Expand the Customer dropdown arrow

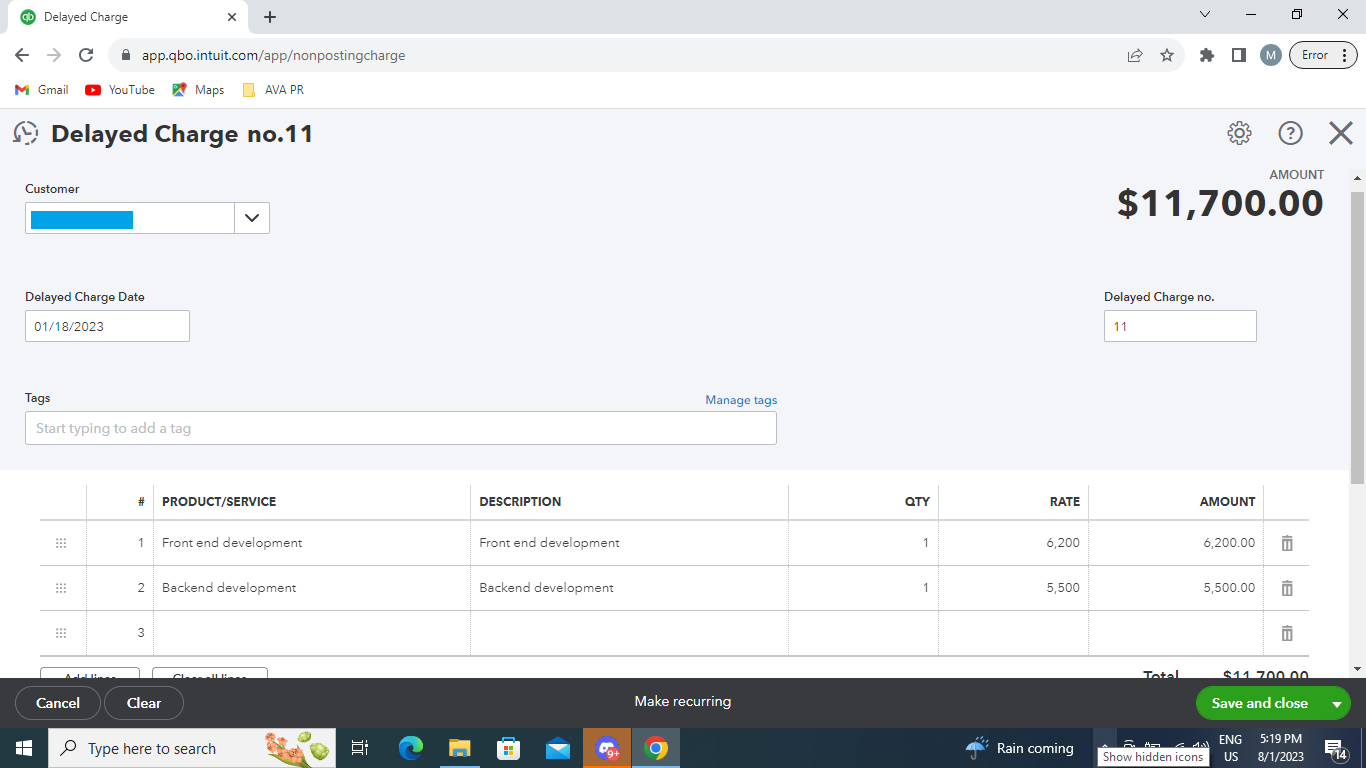252,218
